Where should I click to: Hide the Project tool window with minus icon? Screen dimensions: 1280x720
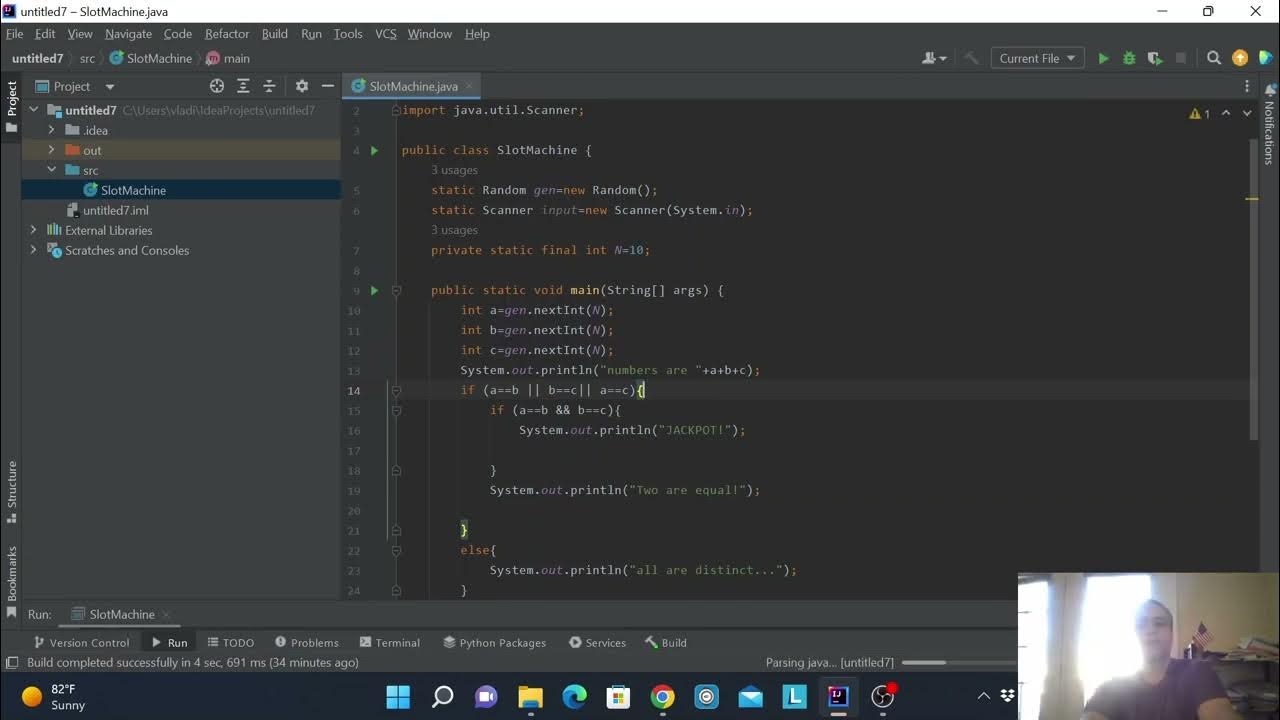pos(327,86)
